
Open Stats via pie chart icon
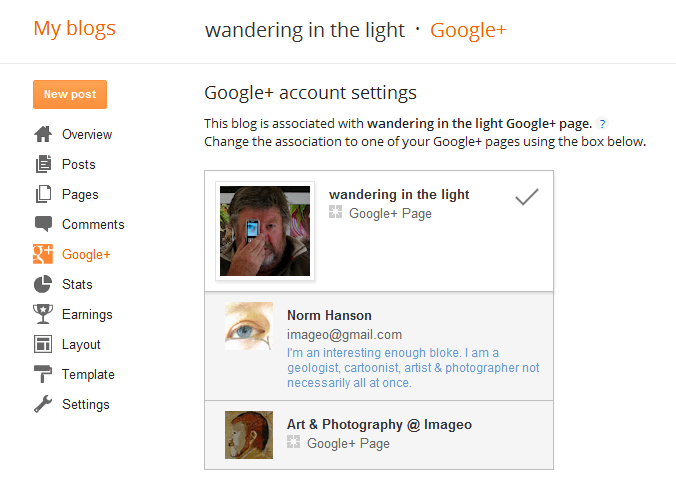tap(43, 284)
